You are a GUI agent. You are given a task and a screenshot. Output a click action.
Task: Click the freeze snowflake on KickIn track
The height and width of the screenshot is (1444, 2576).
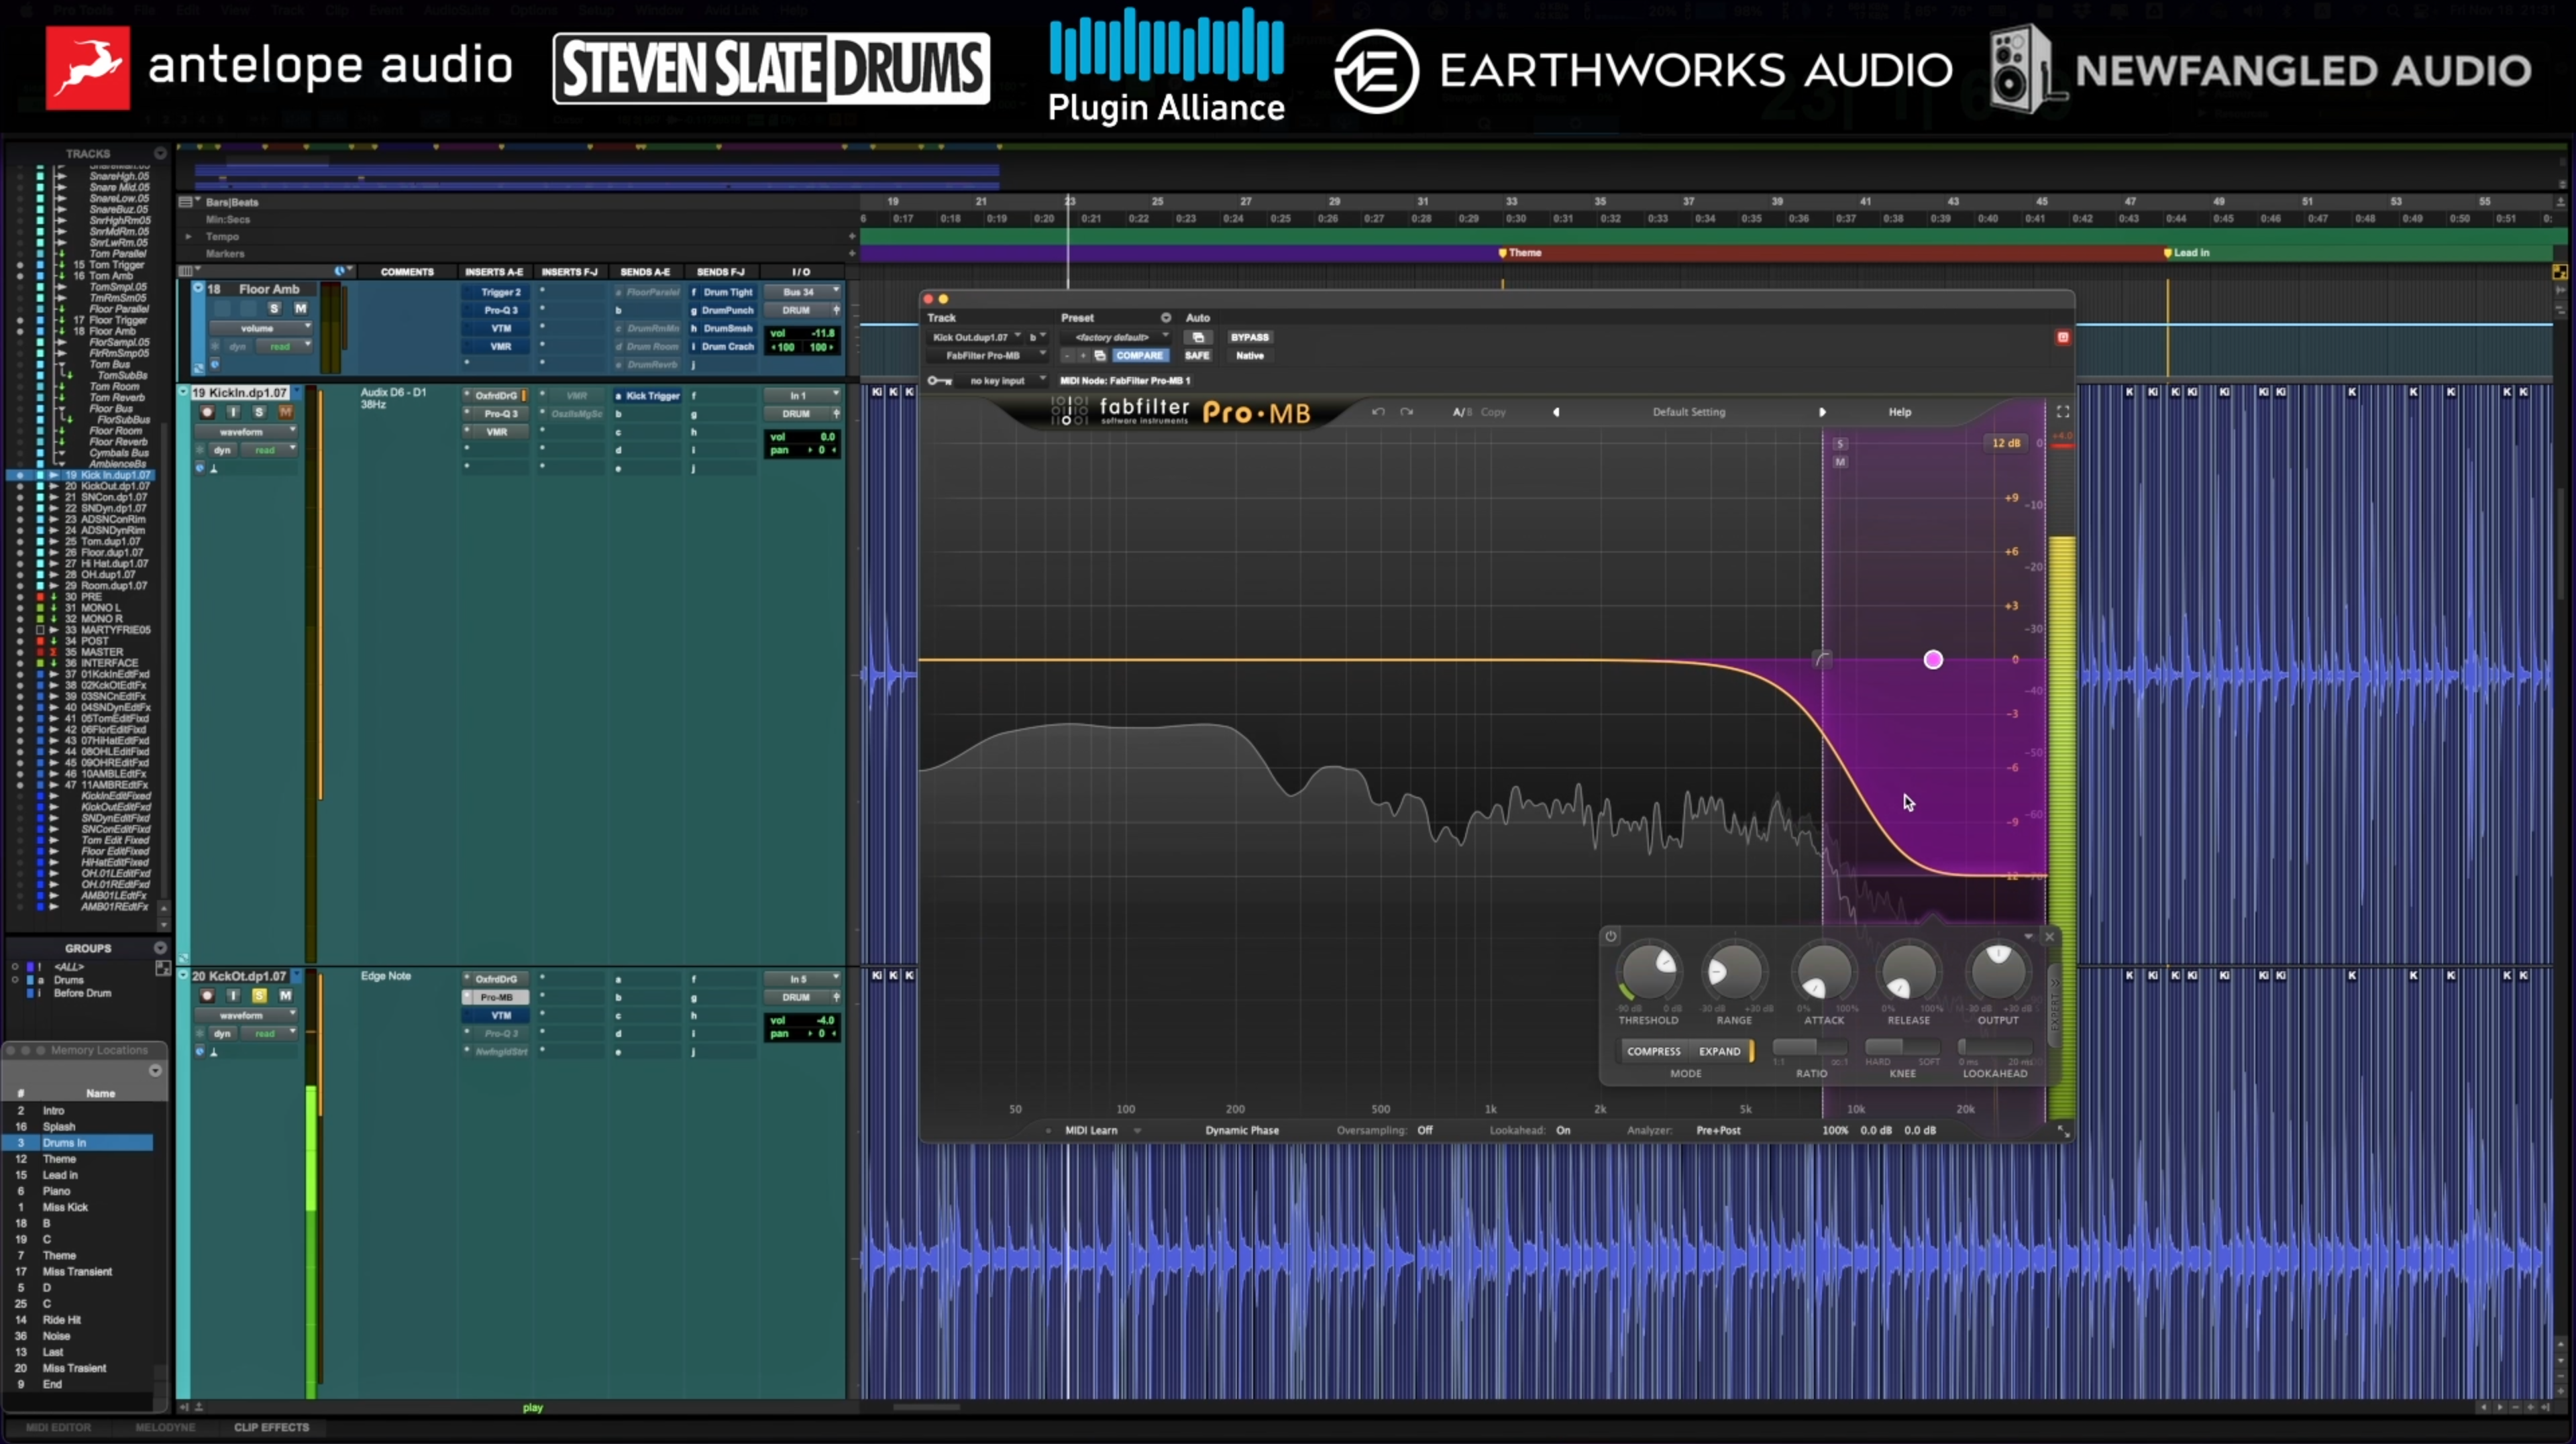click(x=200, y=450)
